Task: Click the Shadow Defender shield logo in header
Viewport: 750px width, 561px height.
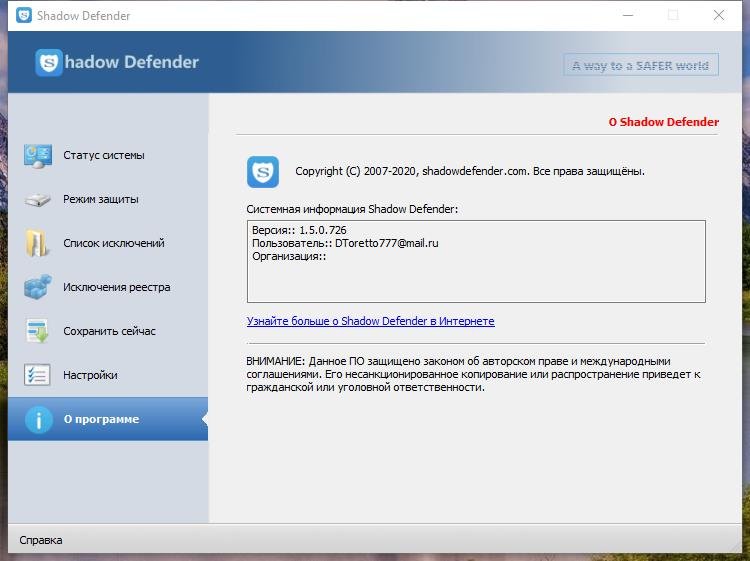Action: pos(49,62)
